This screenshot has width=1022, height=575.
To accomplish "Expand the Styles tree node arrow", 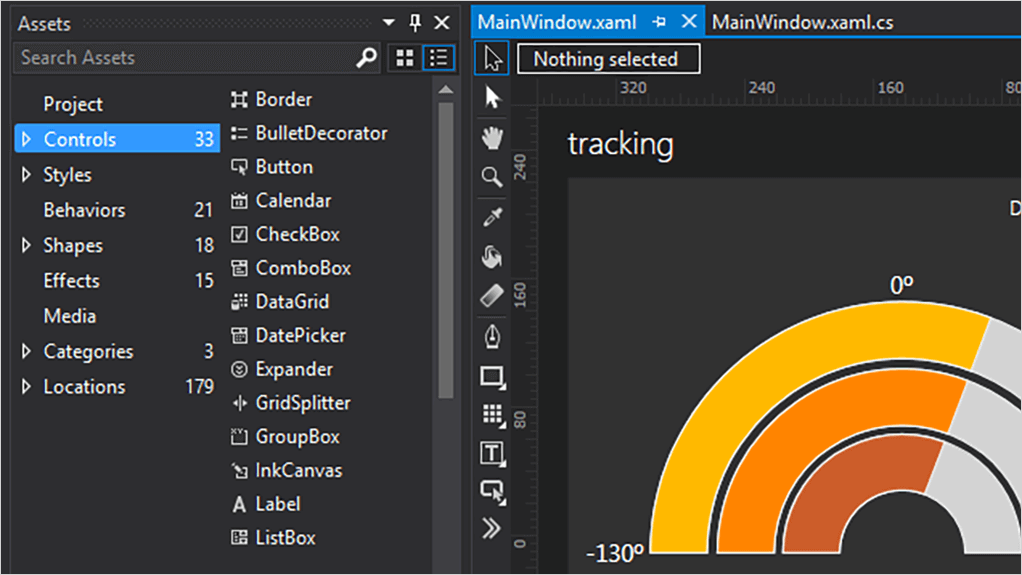I will (x=26, y=175).
